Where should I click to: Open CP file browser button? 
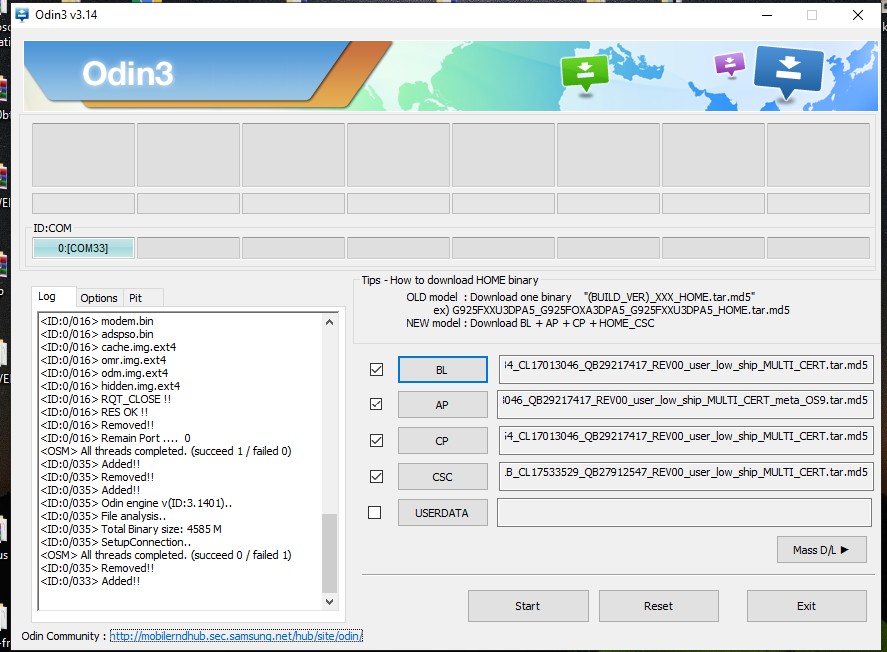point(442,441)
